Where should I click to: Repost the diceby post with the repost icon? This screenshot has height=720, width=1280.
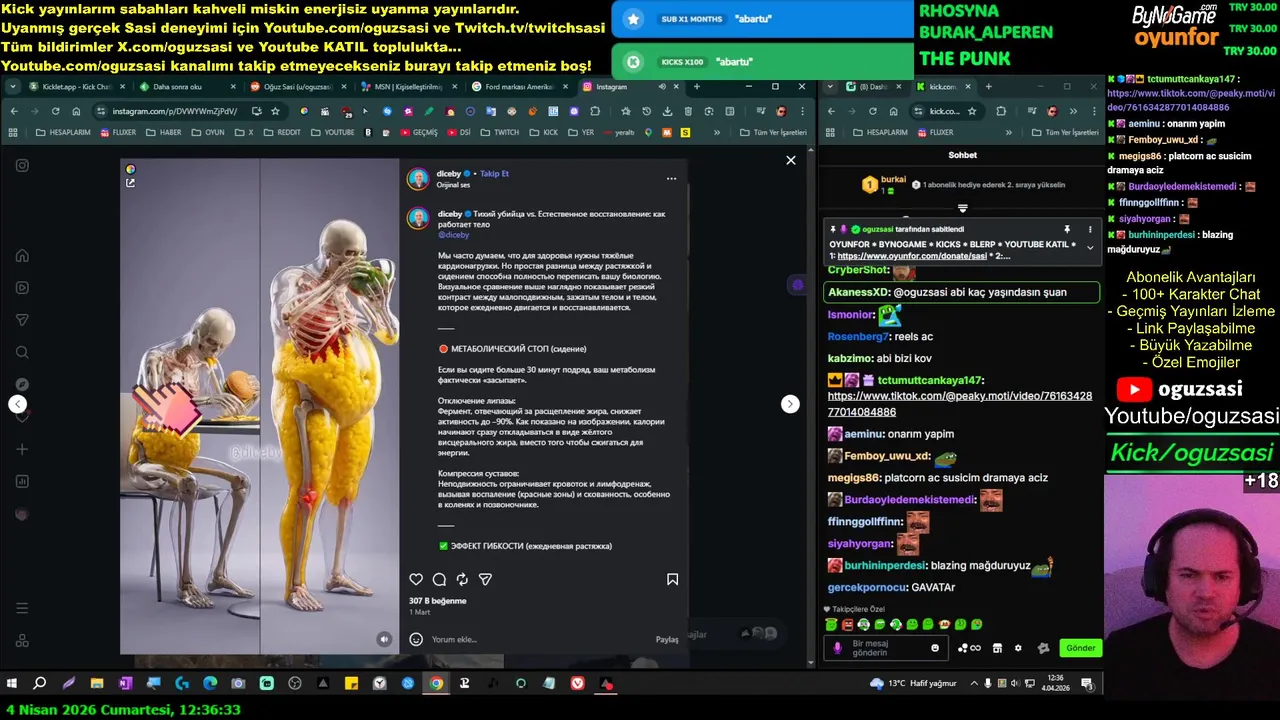tap(462, 579)
